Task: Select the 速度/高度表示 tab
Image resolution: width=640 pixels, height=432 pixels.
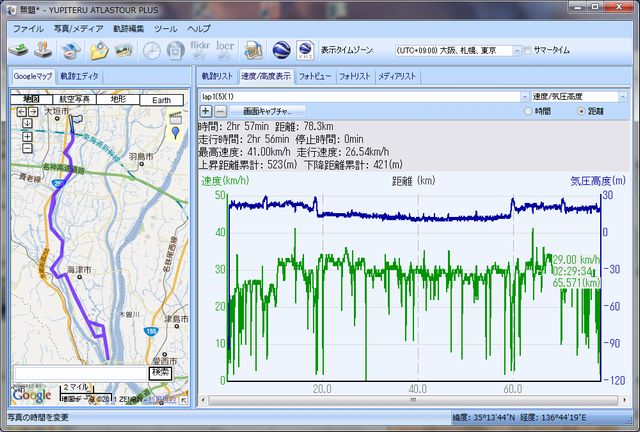Action: 266,76
